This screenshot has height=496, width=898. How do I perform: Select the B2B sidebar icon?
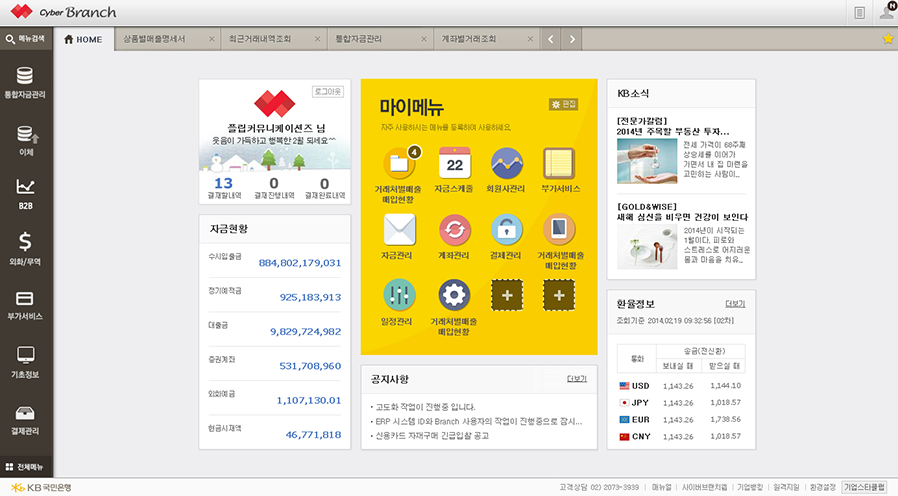[x=25, y=194]
